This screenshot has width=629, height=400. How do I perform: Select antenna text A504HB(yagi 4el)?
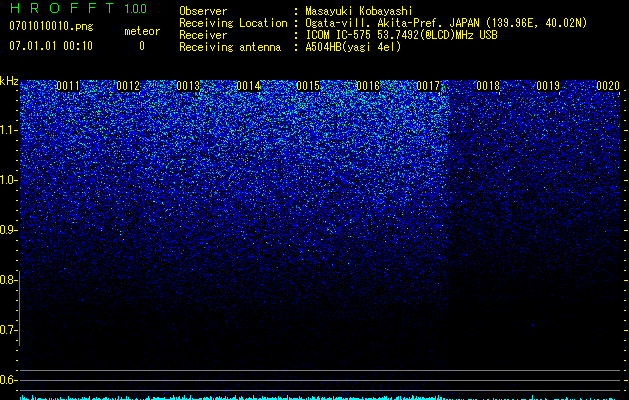[353, 47]
